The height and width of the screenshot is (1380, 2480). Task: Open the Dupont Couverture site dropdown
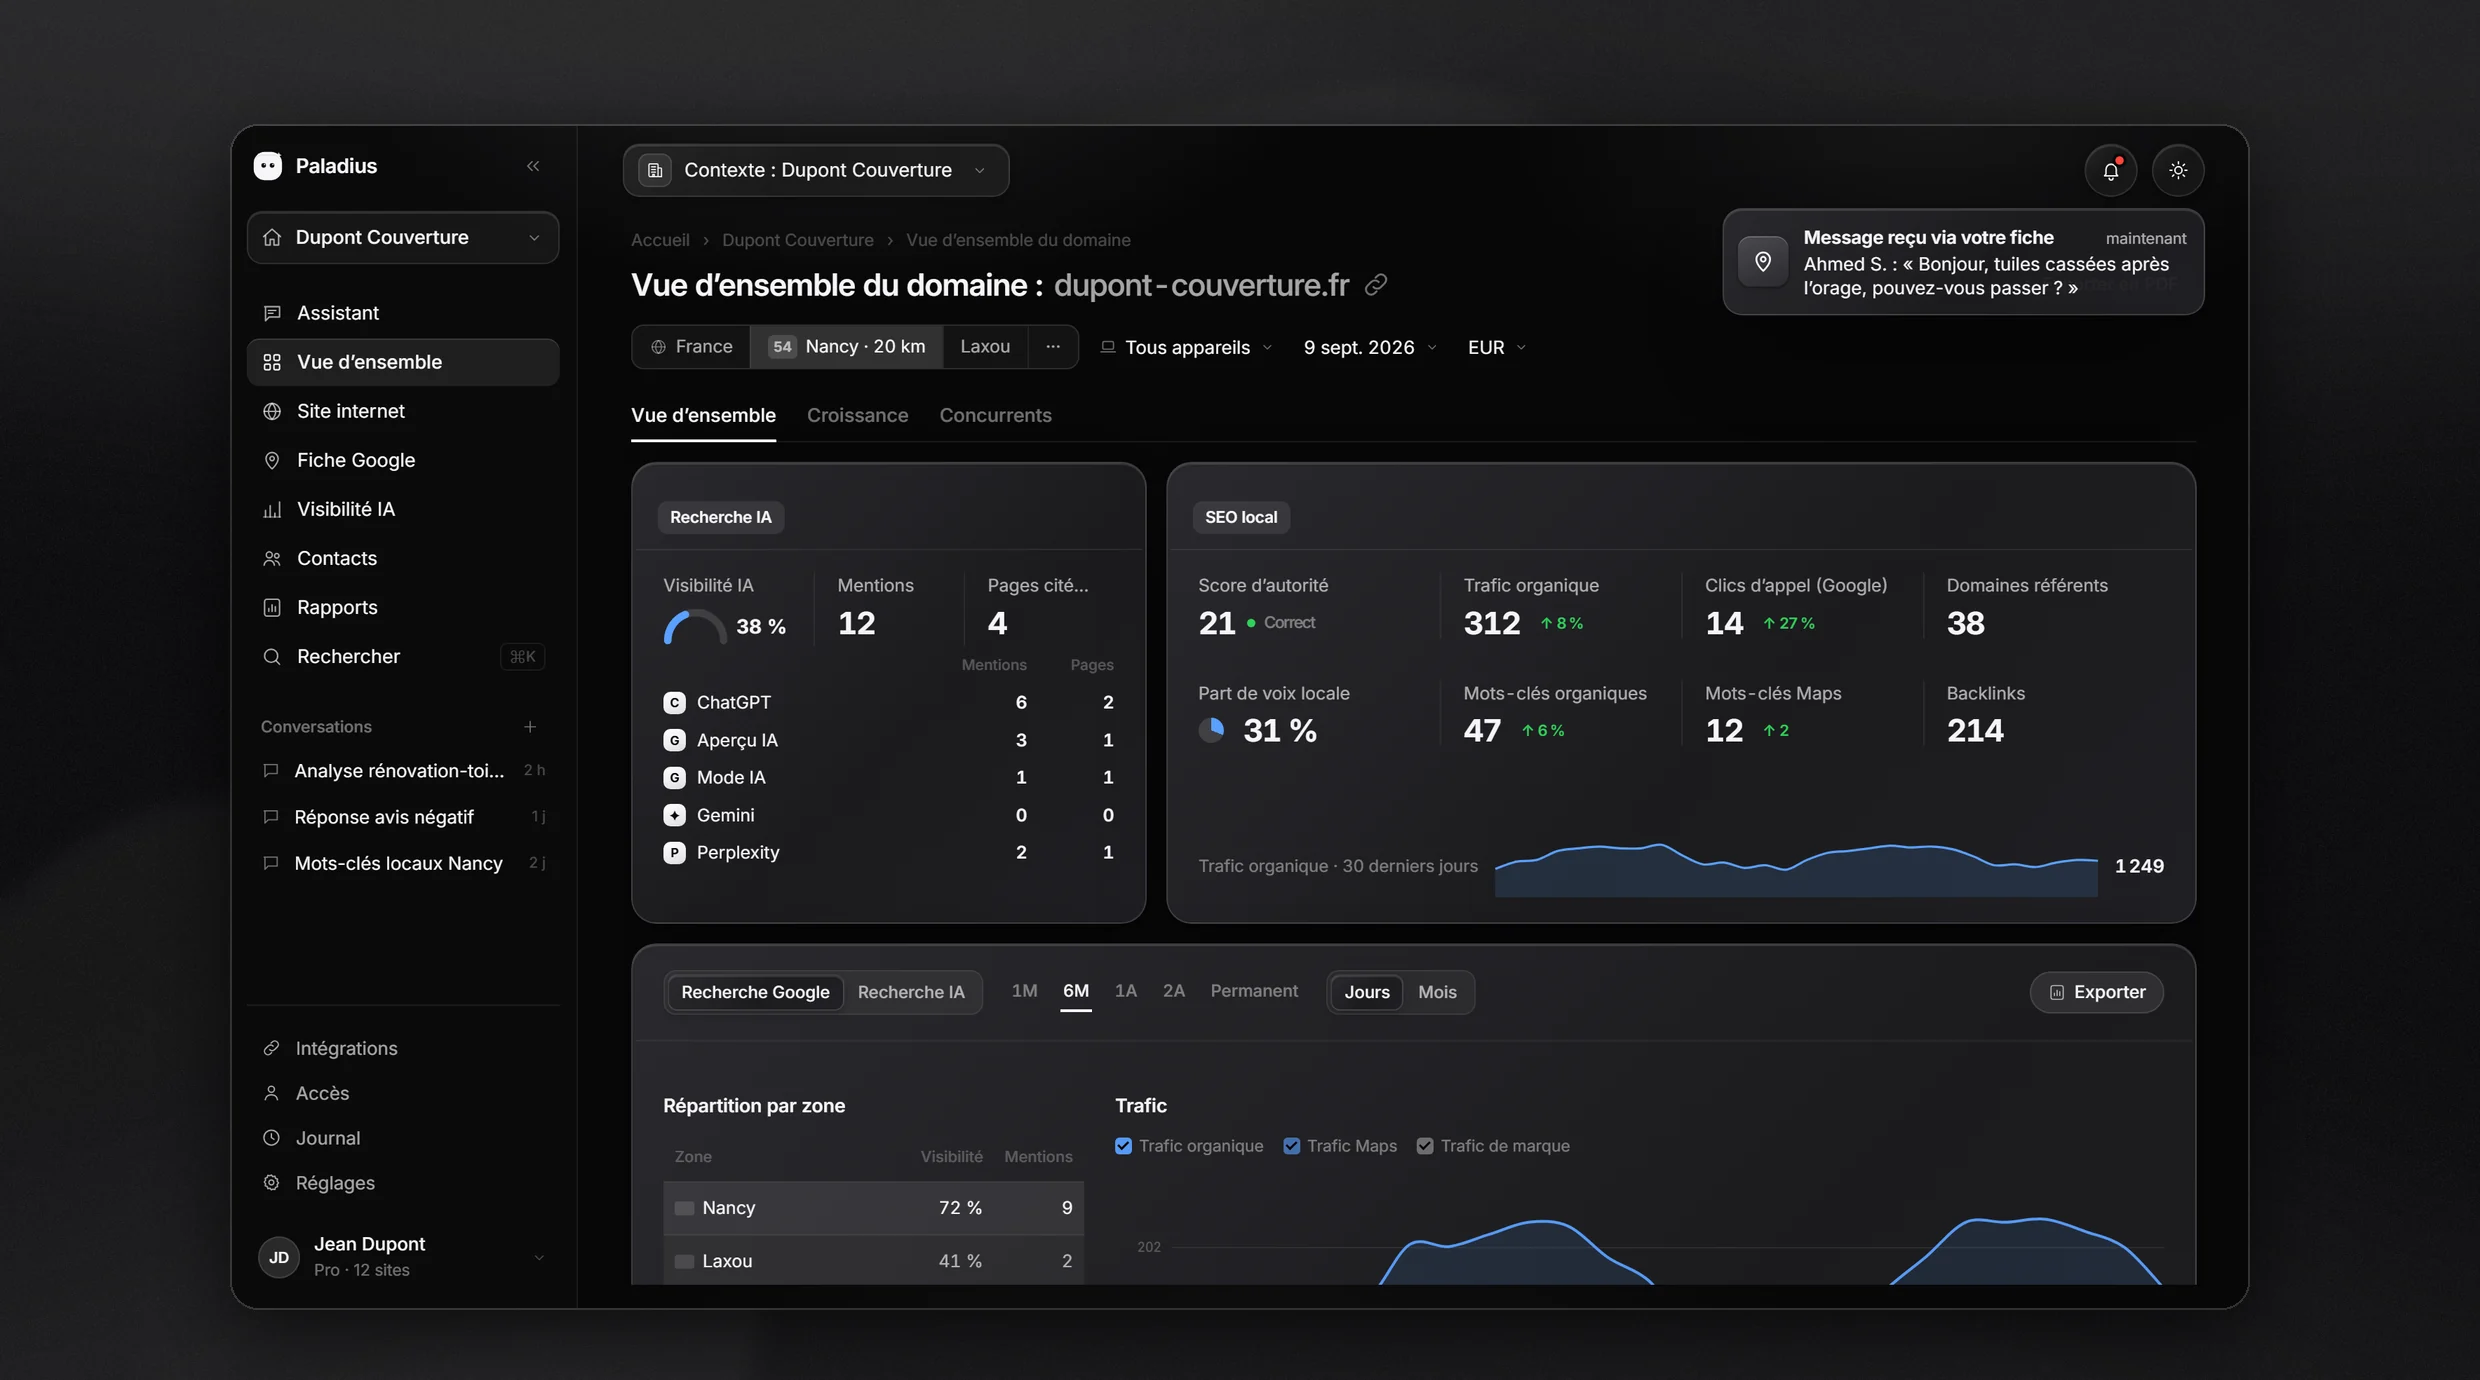(403, 238)
